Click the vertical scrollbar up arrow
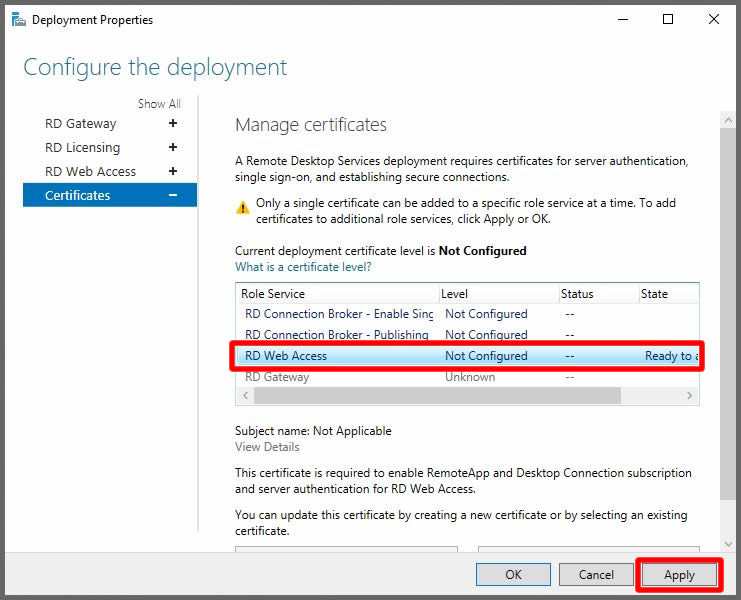The width and height of the screenshot is (741, 600). [728, 120]
